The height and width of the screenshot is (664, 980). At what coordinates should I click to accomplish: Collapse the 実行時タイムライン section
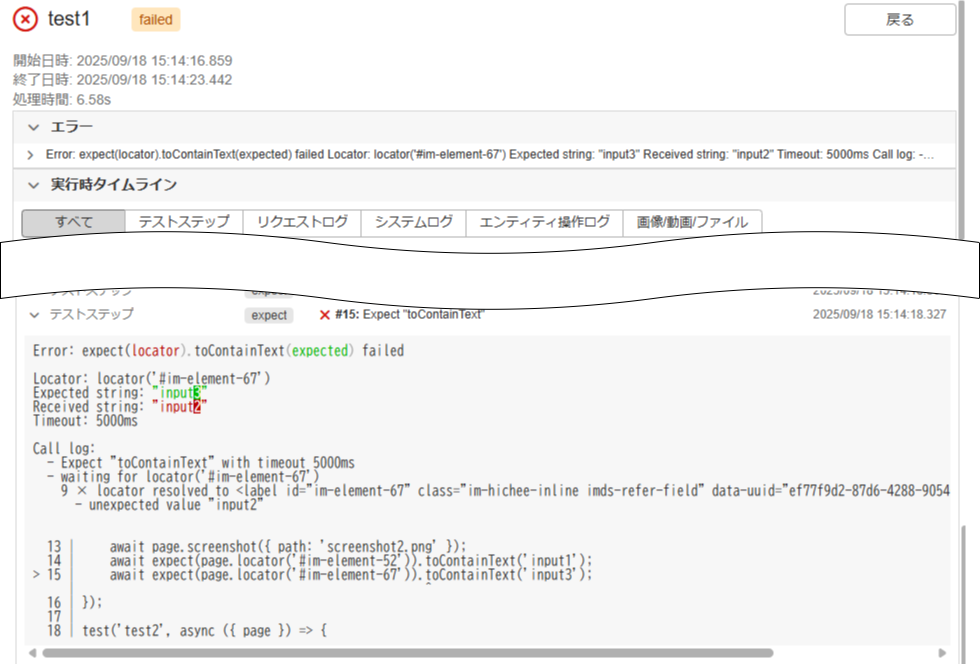click(35, 184)
